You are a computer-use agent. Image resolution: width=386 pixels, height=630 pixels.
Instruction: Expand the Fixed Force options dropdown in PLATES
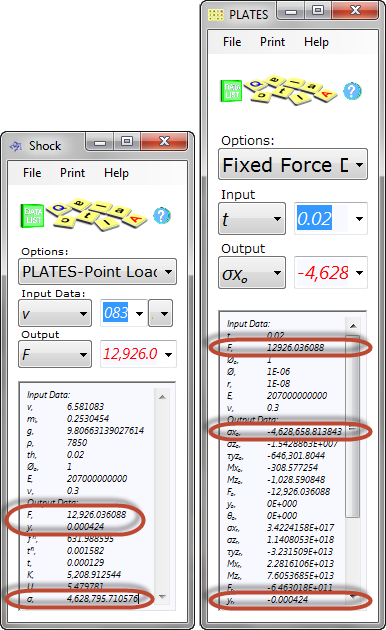359,164
